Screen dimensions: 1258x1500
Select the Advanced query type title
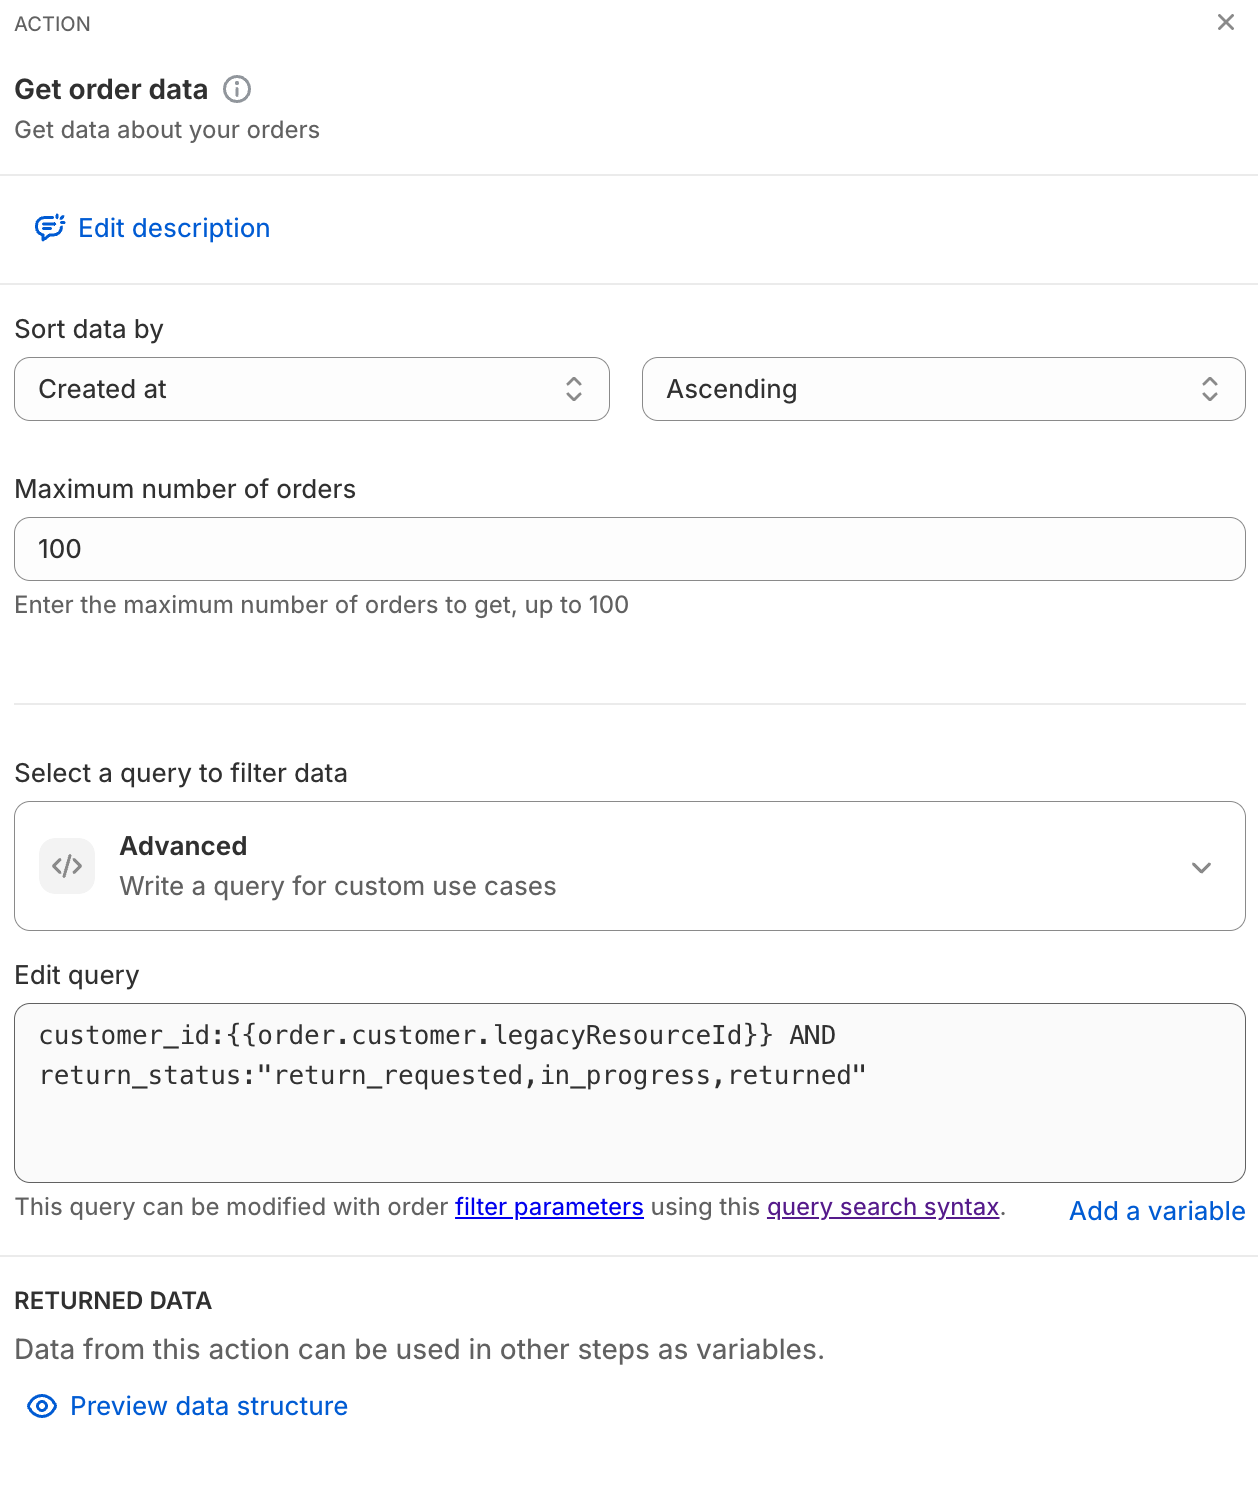(184, 846)
